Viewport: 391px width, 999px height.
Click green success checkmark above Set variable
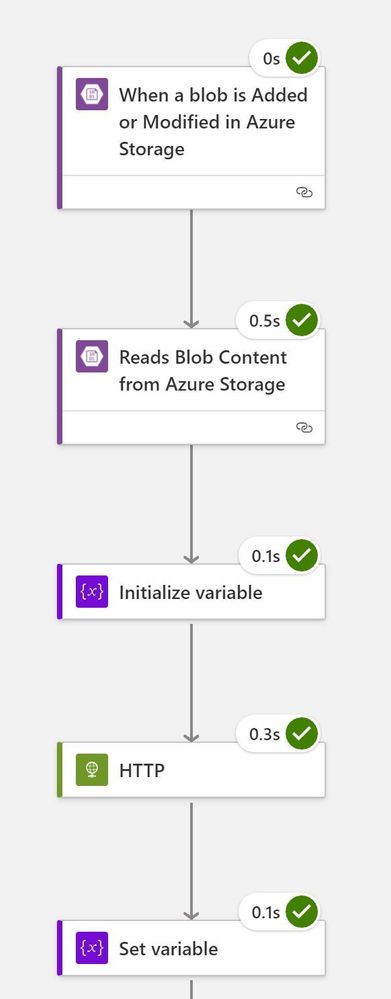[x=302, y=912]
